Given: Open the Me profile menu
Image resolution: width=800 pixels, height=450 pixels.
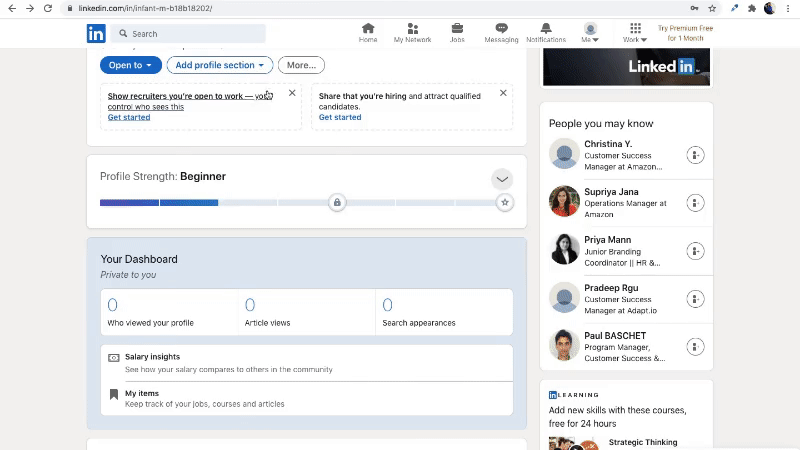Looking at the screenshot, I should pos(590,33).
